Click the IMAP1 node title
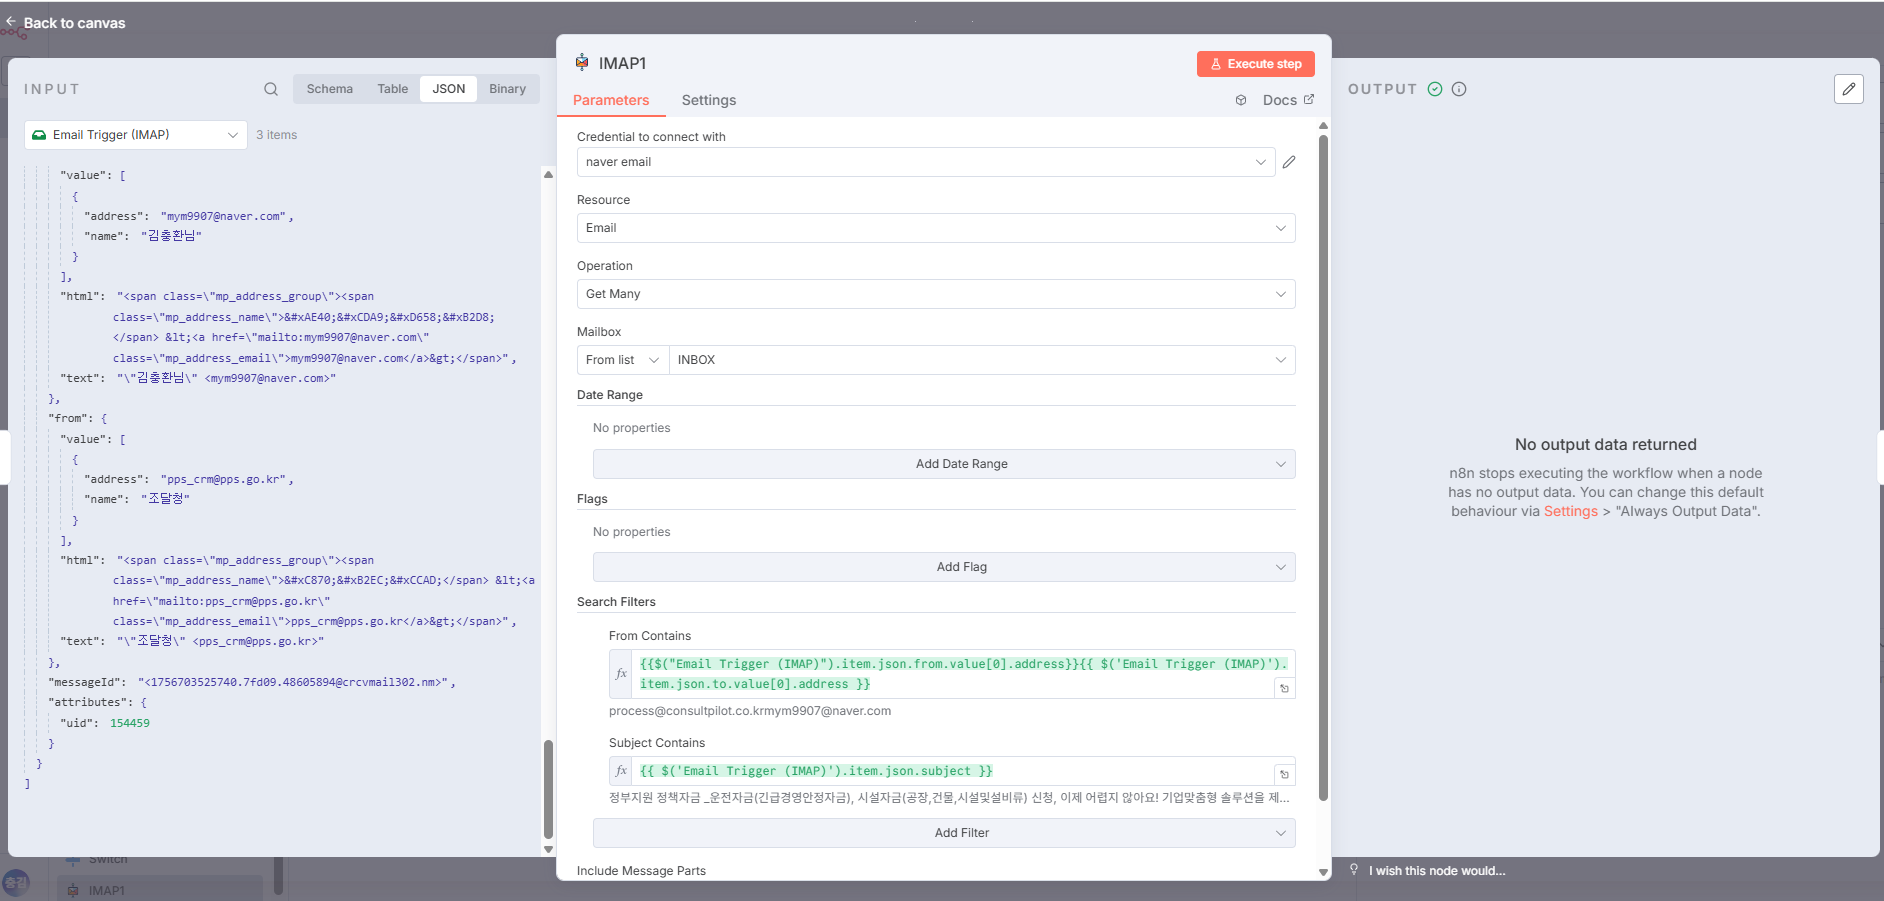The image size is (1884, 901). click(622, 63)
